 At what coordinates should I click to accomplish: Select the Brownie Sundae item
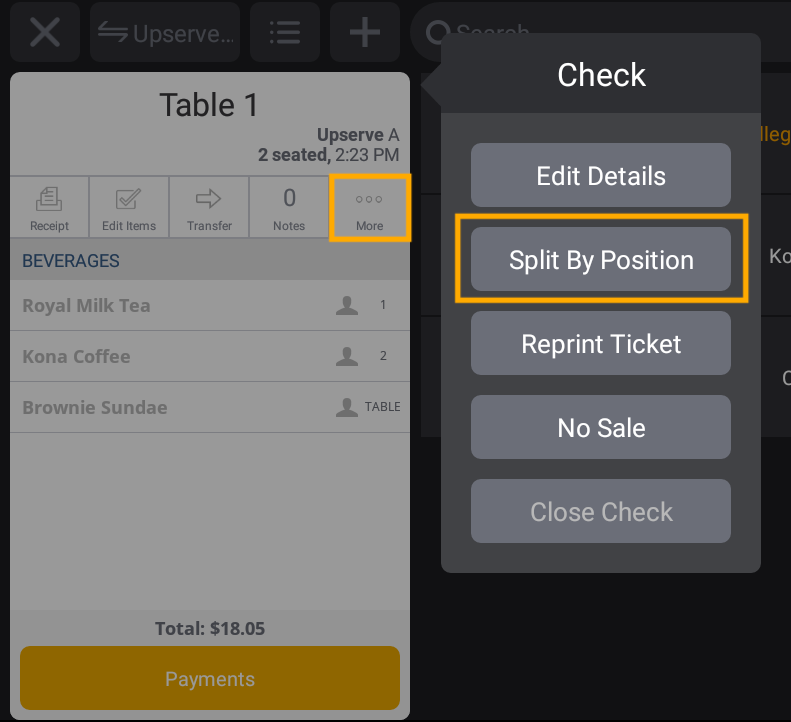(x=210, y=408)
